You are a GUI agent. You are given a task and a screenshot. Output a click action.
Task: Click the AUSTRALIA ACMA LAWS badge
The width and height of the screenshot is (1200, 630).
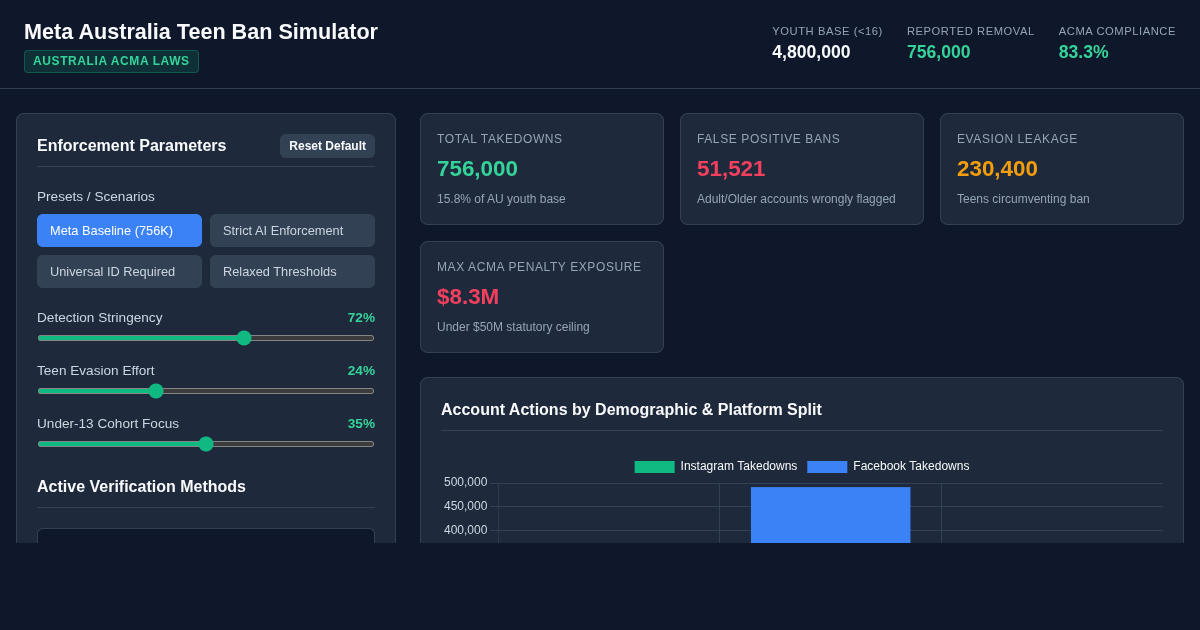[x=111, y=61]
